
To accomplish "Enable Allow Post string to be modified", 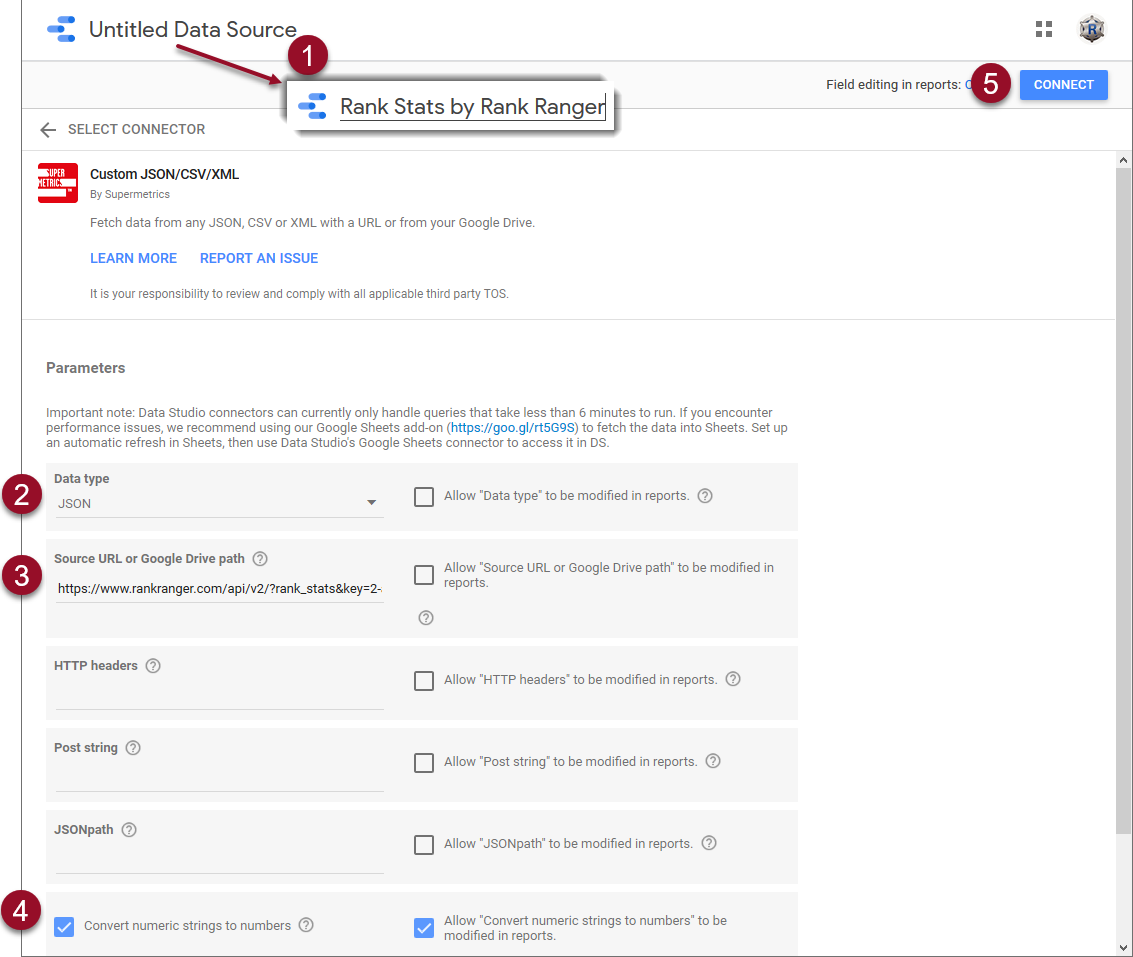I will coord(424,763).
